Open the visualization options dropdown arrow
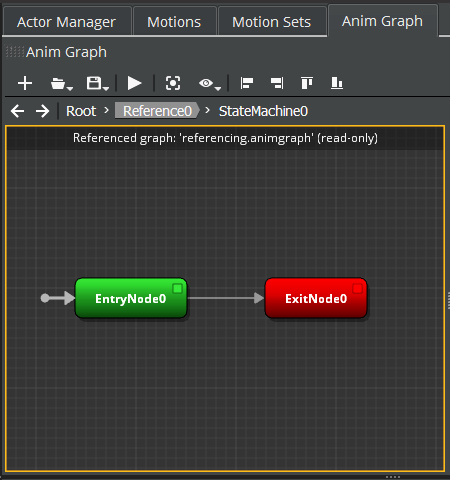 218,88
